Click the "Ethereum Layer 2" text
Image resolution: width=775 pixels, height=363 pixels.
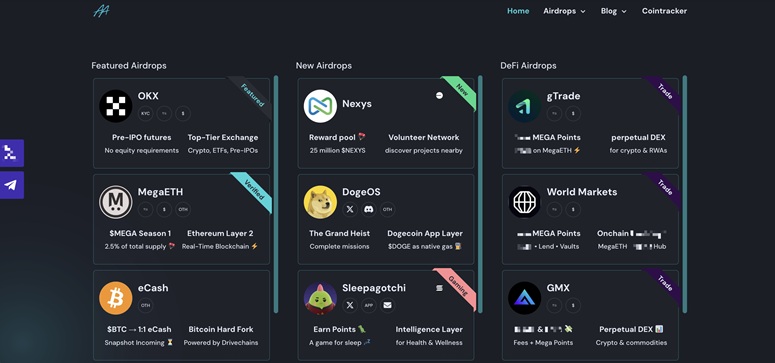coord(220,233)
